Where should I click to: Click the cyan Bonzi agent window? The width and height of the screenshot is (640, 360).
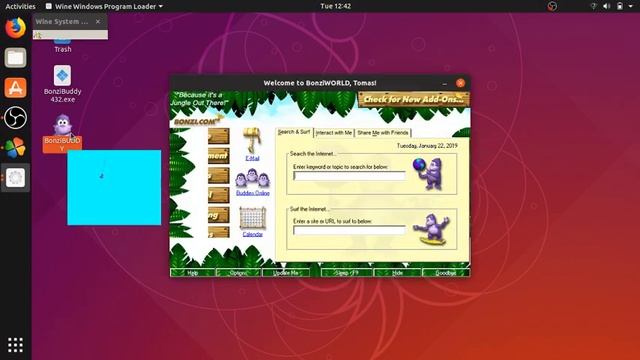coord(114,187)
